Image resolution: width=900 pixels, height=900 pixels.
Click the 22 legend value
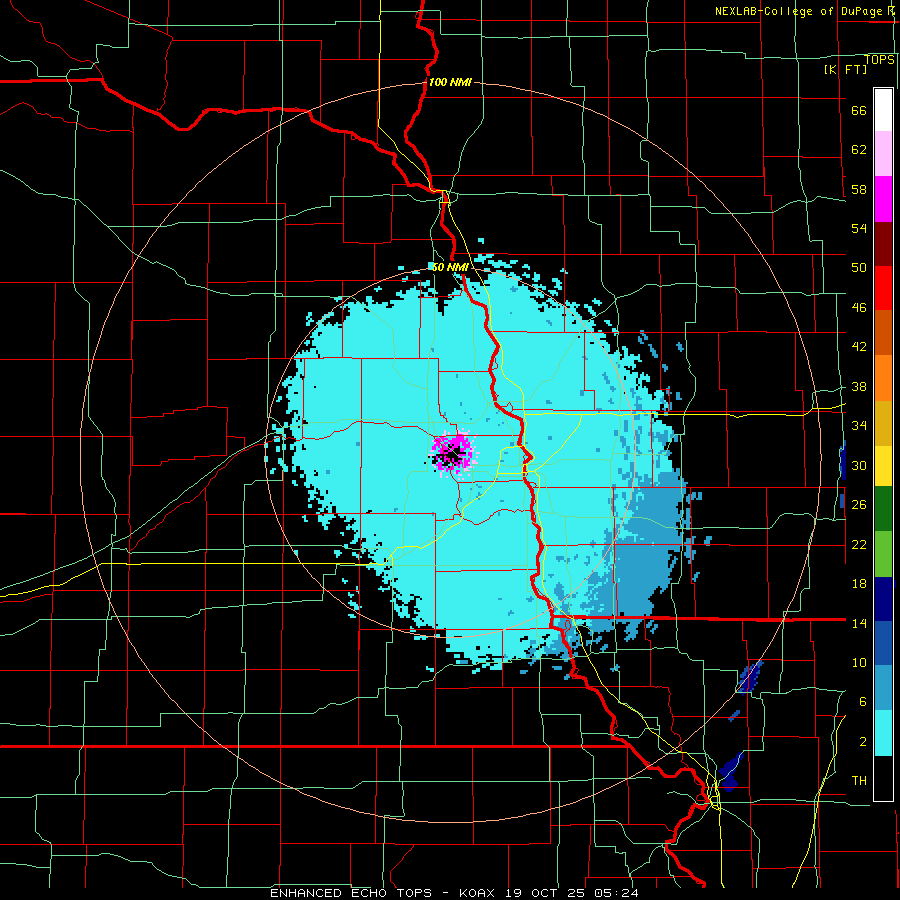tap(859, 545)
